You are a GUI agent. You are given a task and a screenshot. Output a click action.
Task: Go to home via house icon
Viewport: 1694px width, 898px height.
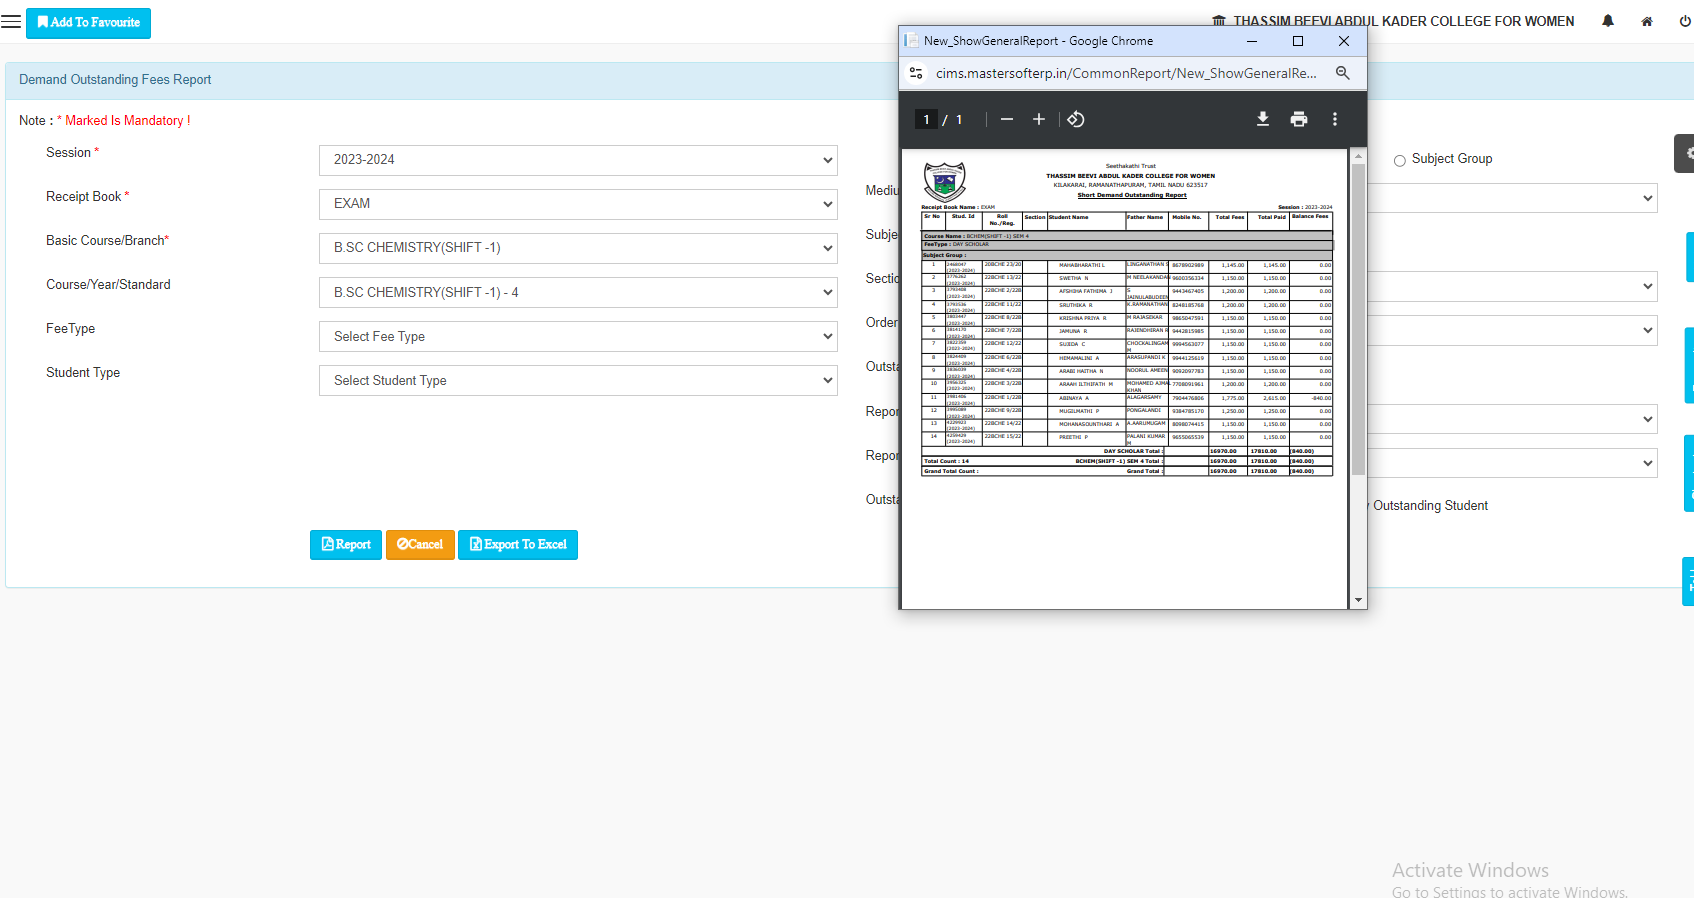coord(1647,21)
